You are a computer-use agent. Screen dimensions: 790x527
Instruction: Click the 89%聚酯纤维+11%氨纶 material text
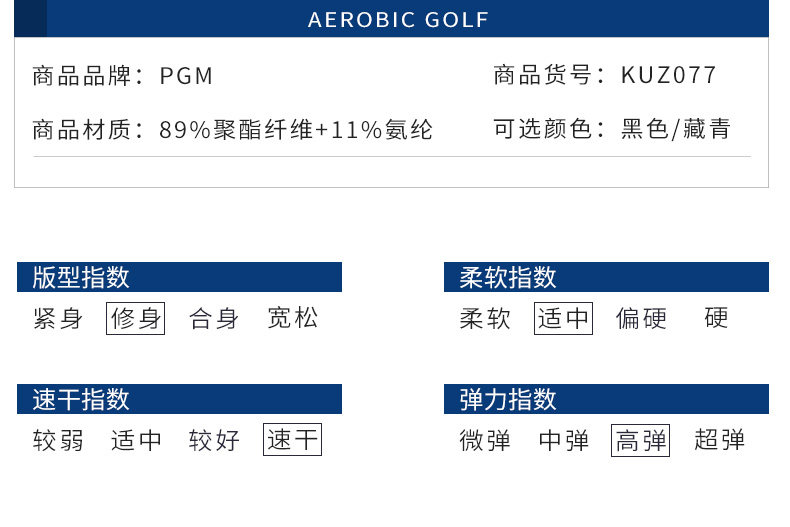coord(296,129)
